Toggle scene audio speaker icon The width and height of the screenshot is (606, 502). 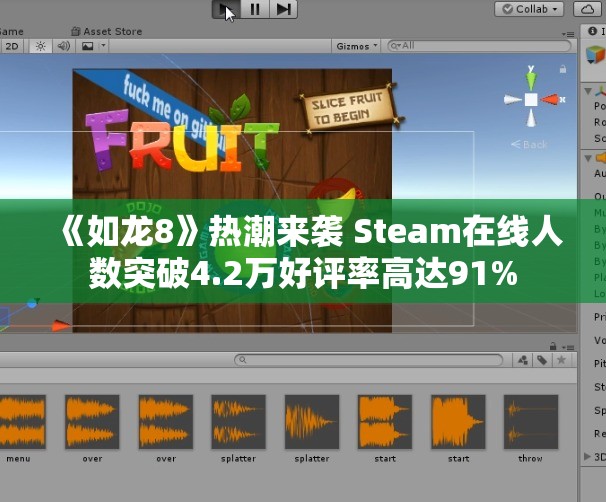point(63,46)
